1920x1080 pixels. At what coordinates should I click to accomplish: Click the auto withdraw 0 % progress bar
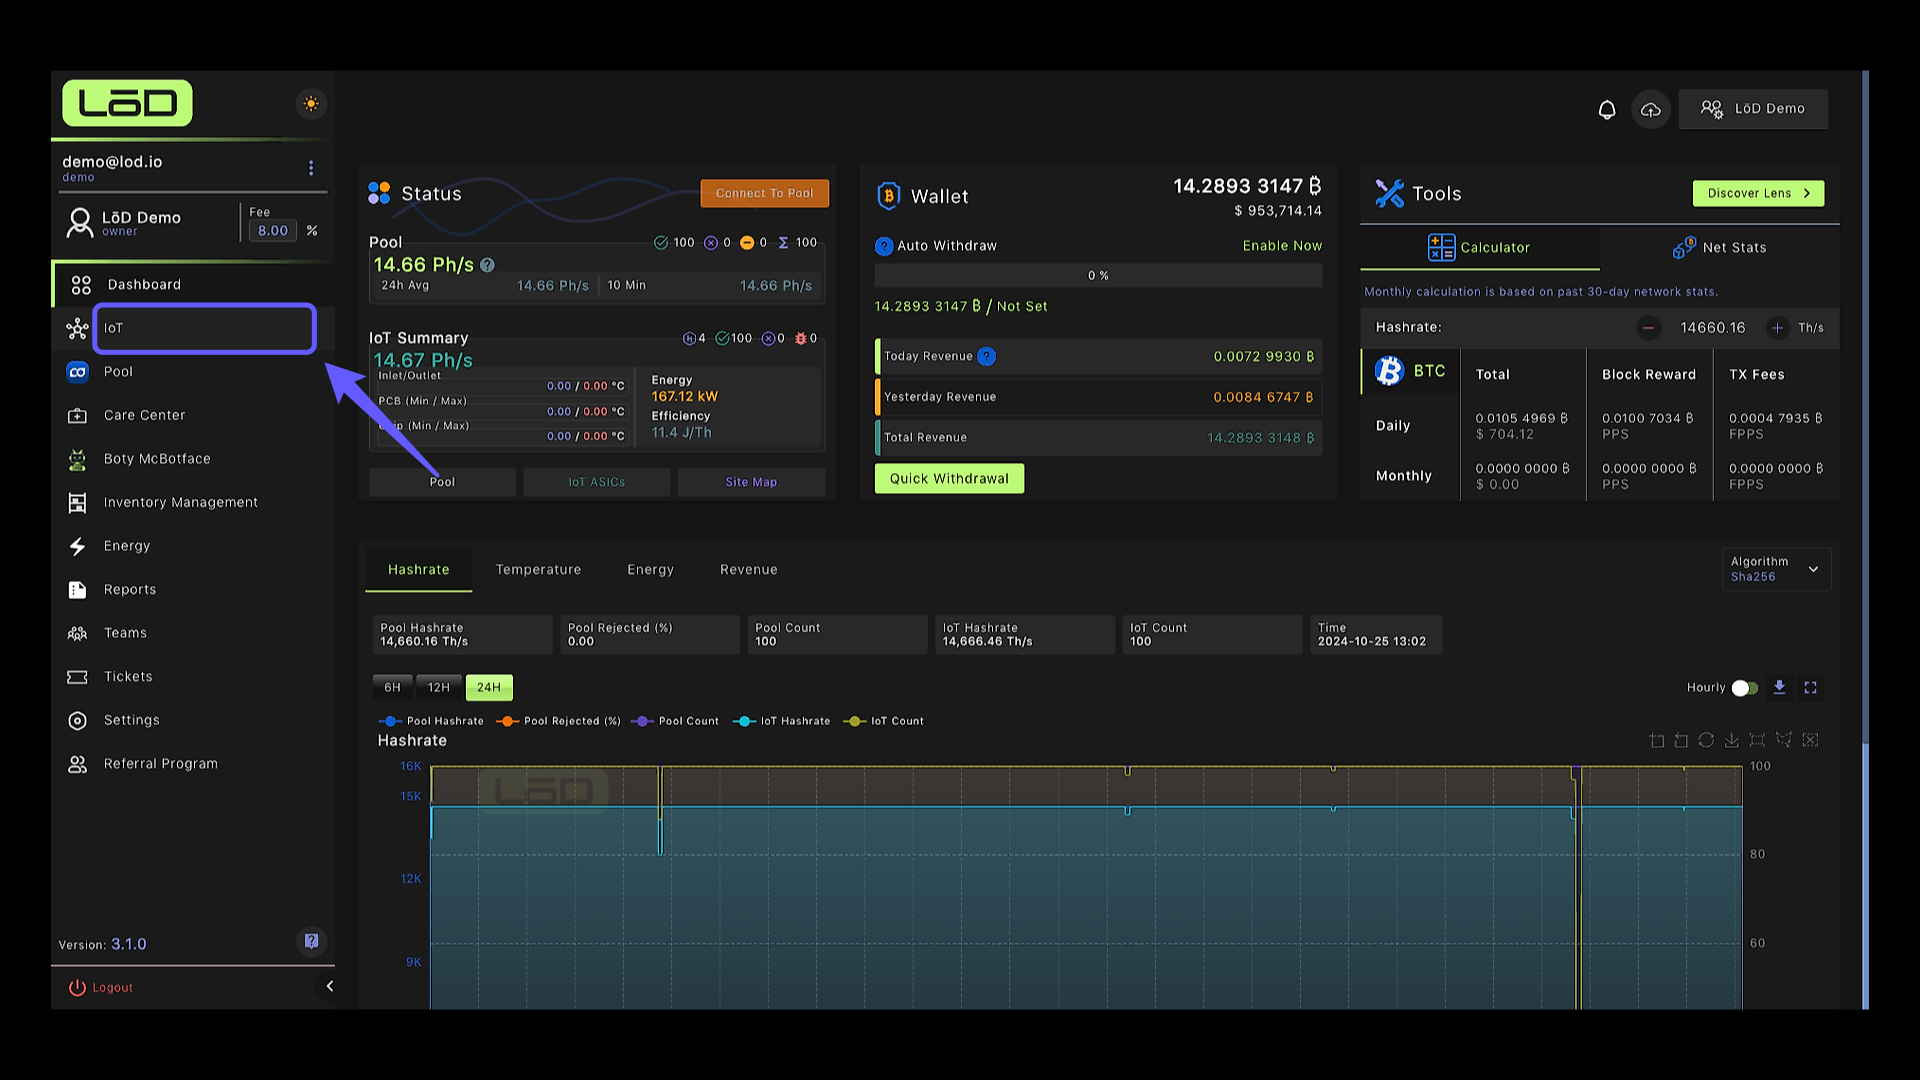(x=1098, y=276)
